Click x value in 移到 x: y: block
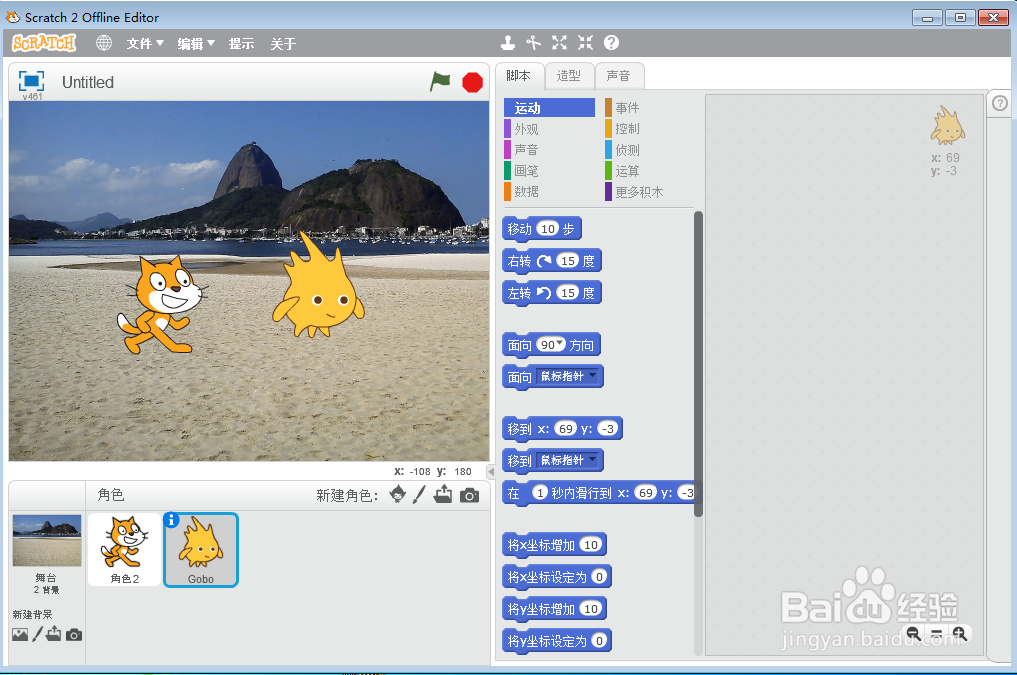1017x675 pixels. pyautogui.click(x=566, y=429)
